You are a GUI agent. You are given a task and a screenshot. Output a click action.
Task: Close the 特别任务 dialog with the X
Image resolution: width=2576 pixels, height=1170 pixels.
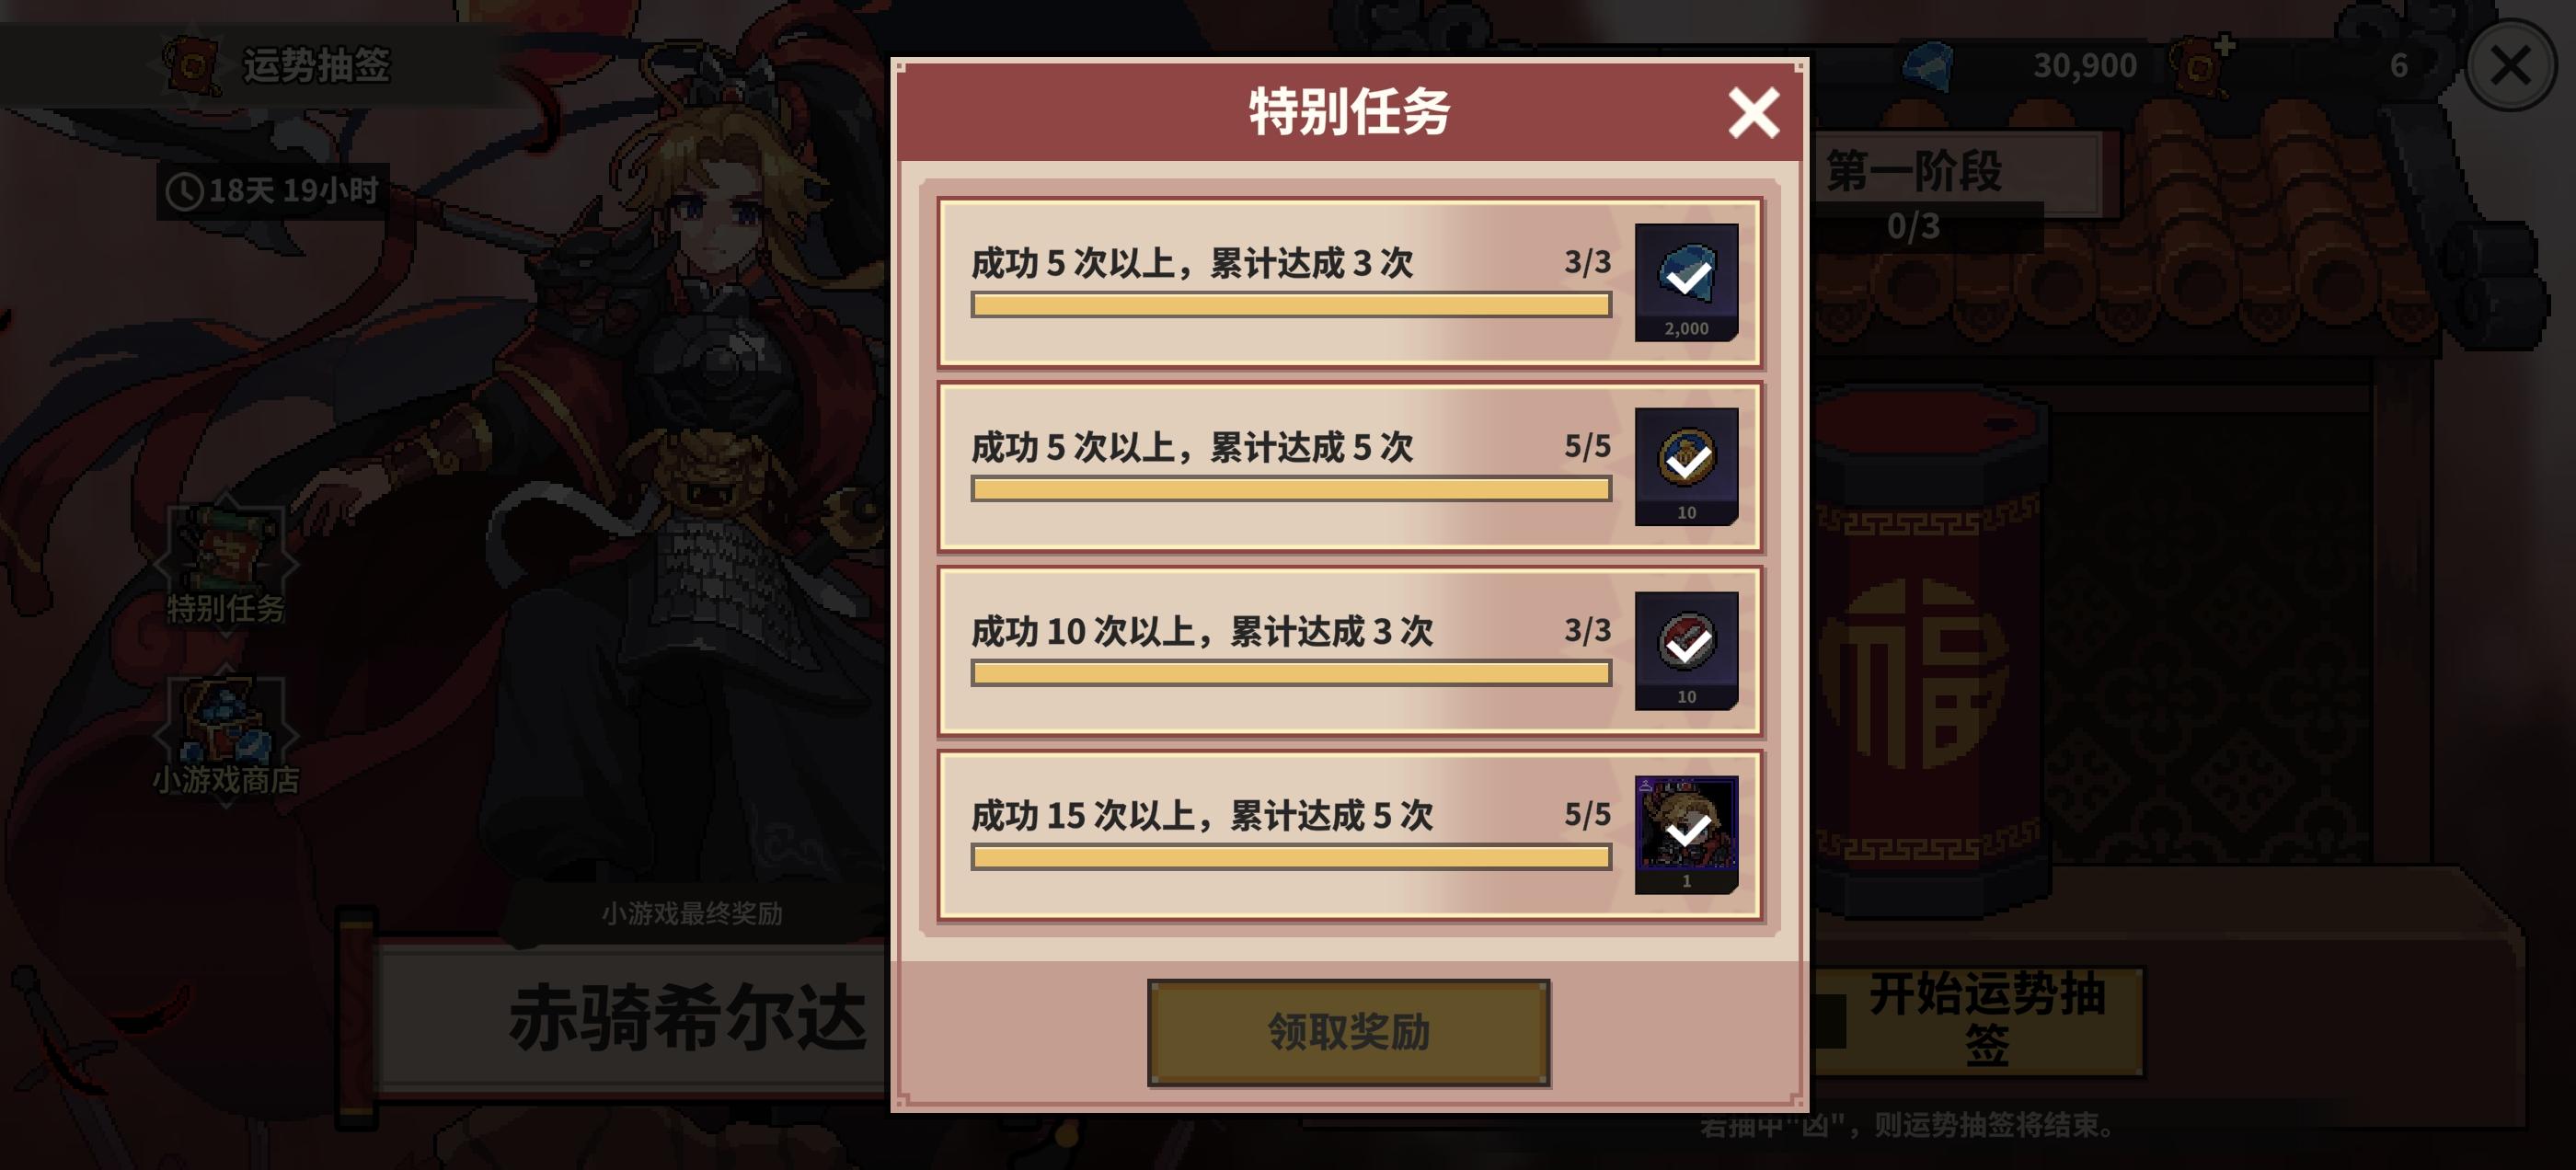point(1753,112)
